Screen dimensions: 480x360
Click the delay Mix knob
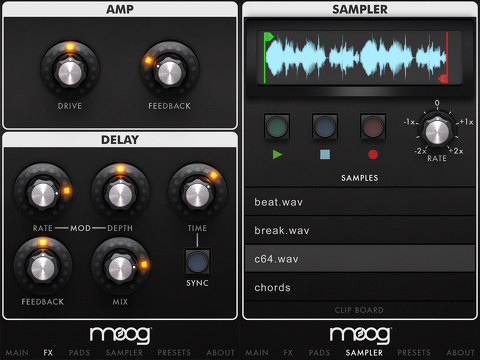click(120, 268)
